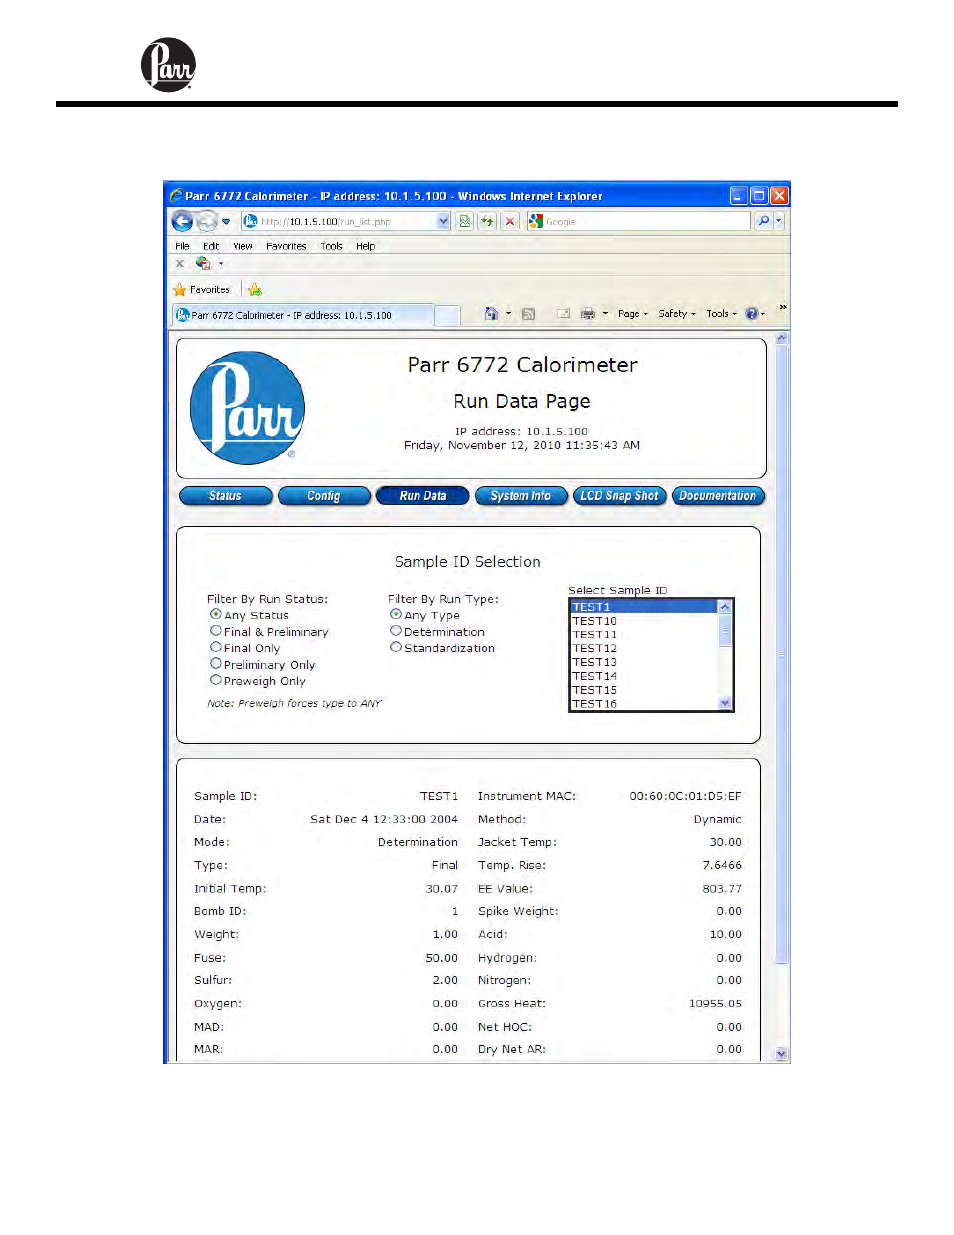Screen dimensions: 954x1235
Task: Select TEST12 in the Sample ID list
Action: point(644,649)
